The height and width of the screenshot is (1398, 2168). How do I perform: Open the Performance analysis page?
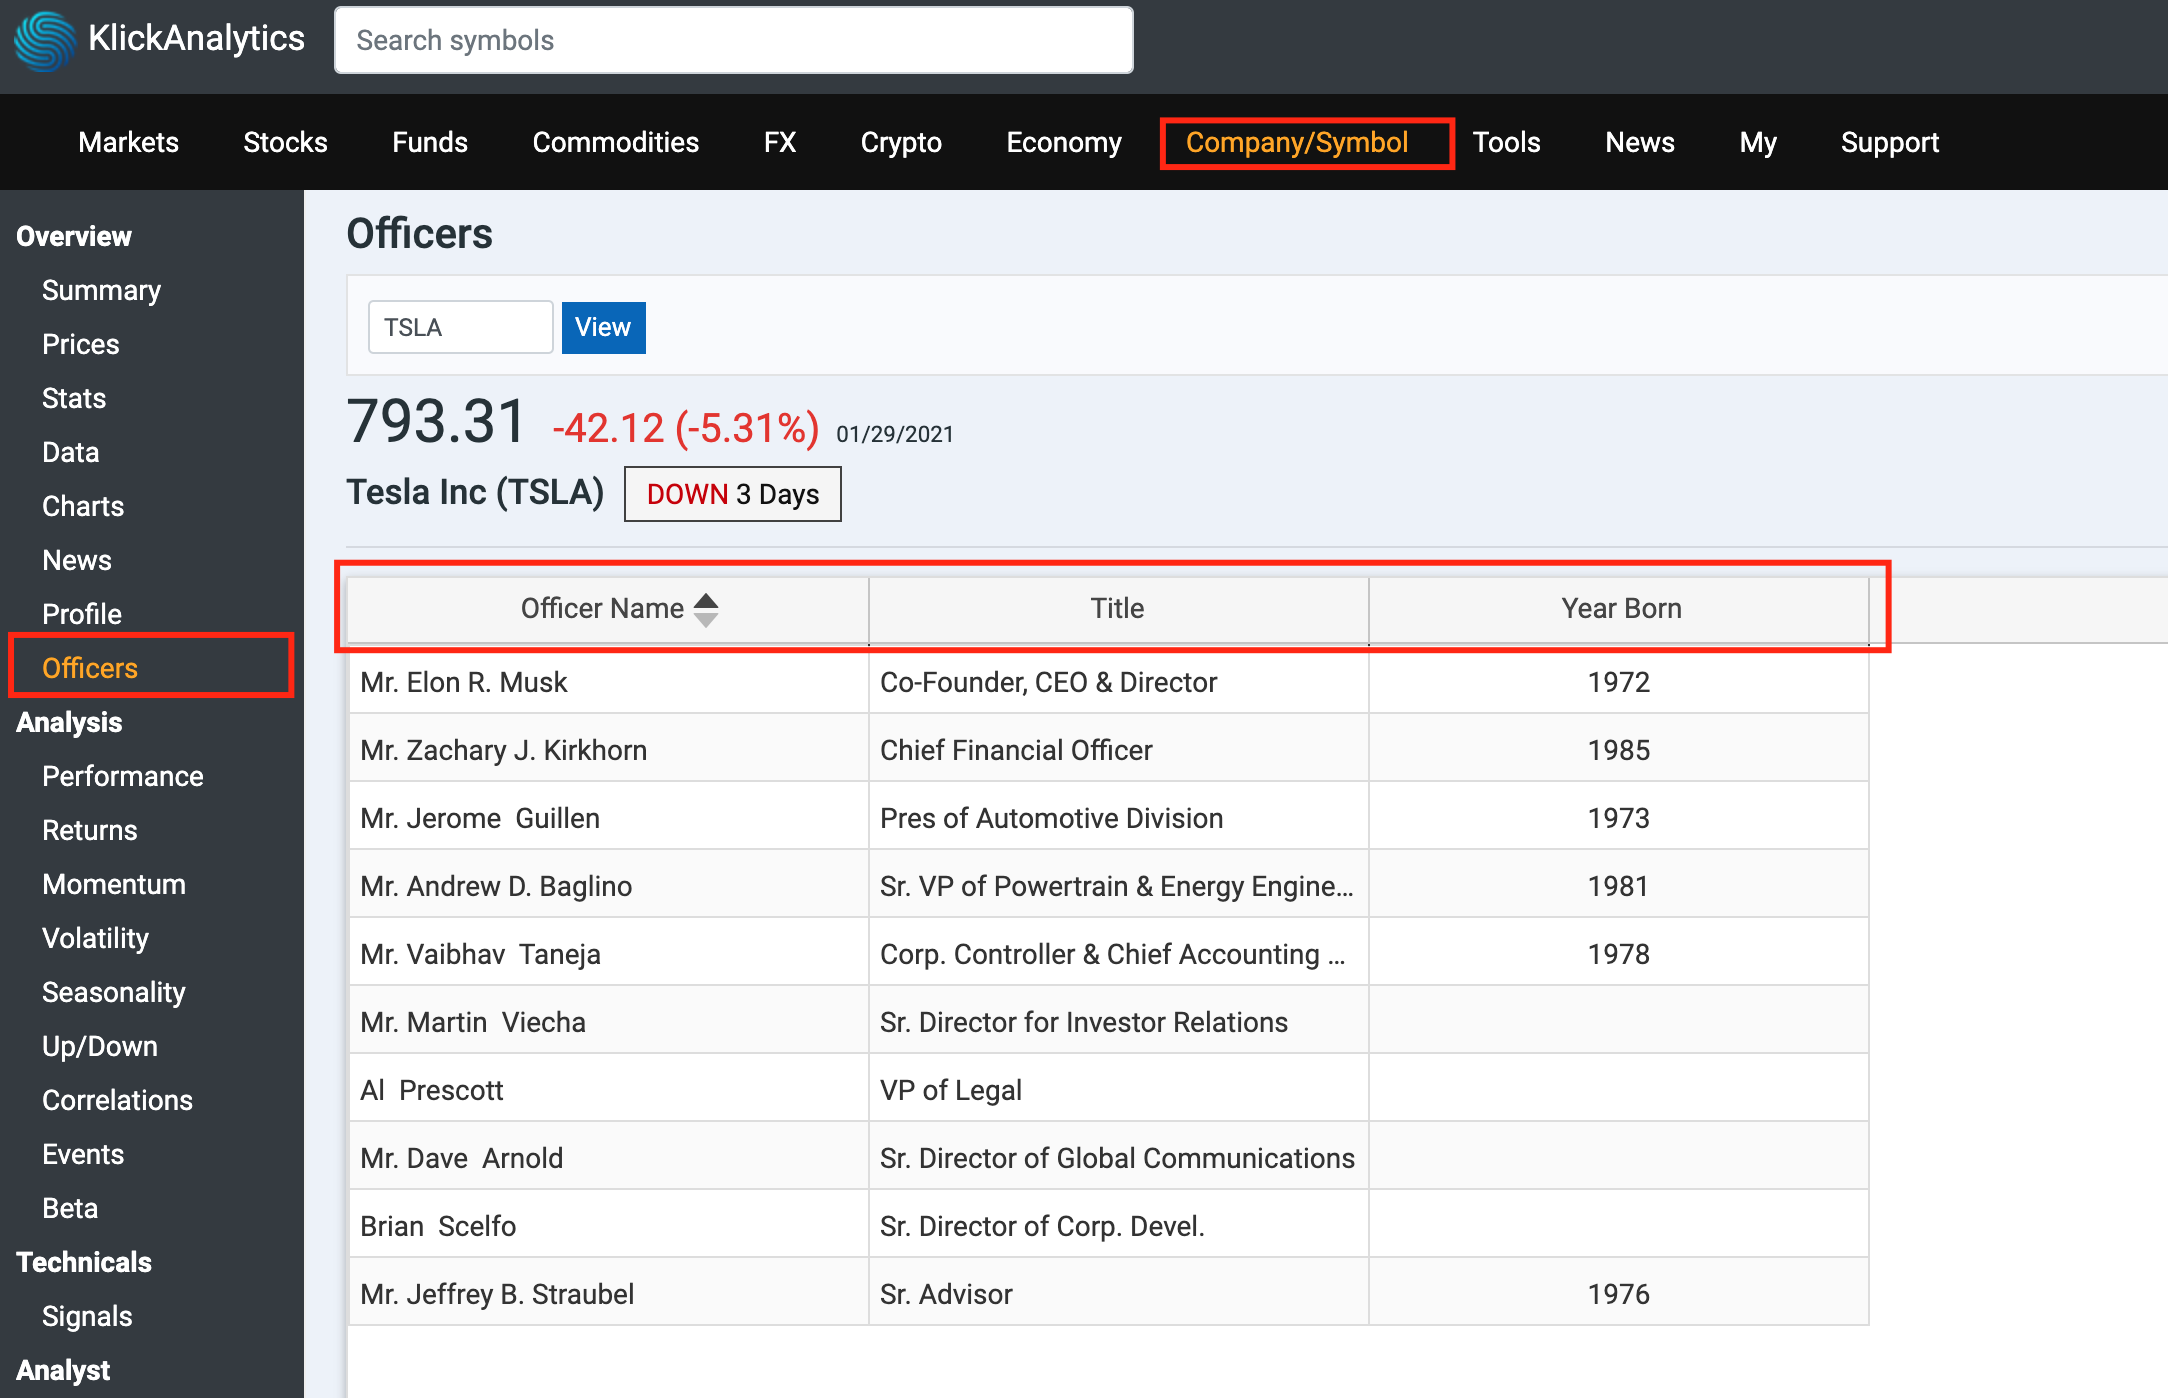tap(123, 776)
